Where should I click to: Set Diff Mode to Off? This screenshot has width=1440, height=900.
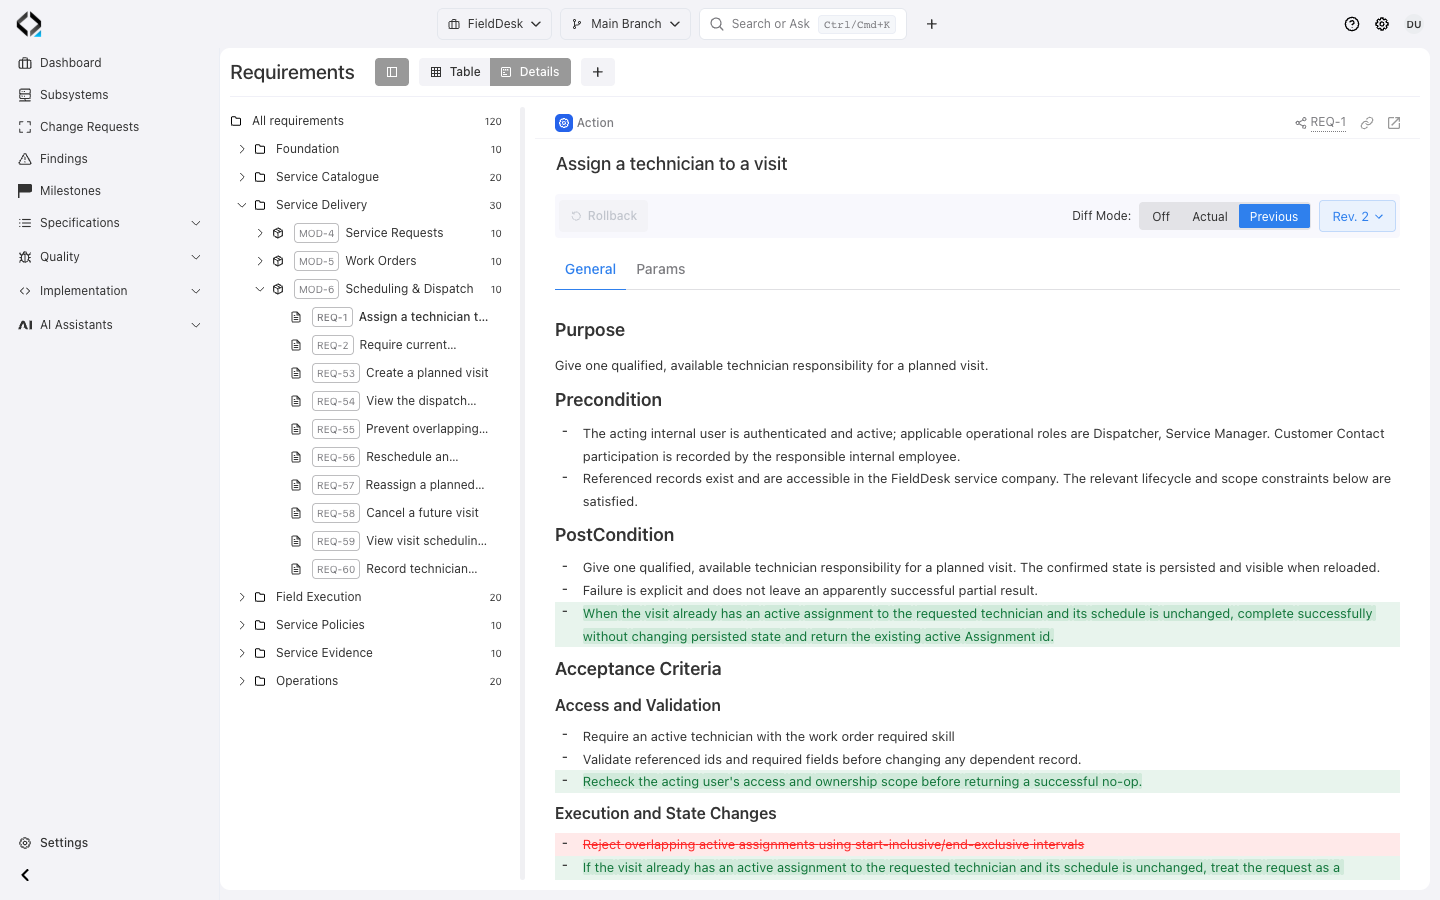coord(1161,216)
